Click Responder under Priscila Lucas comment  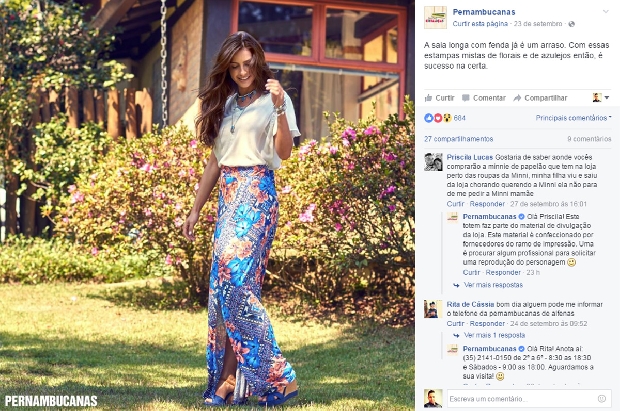click(487, 204)
